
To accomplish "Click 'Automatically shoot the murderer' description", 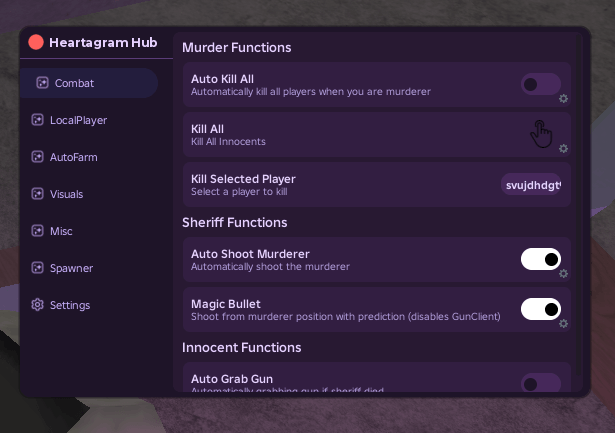I will coord(270,267).
